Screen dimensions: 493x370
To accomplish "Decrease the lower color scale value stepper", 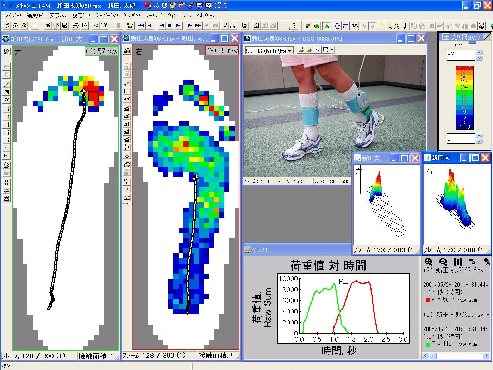I will pos(479,142).
